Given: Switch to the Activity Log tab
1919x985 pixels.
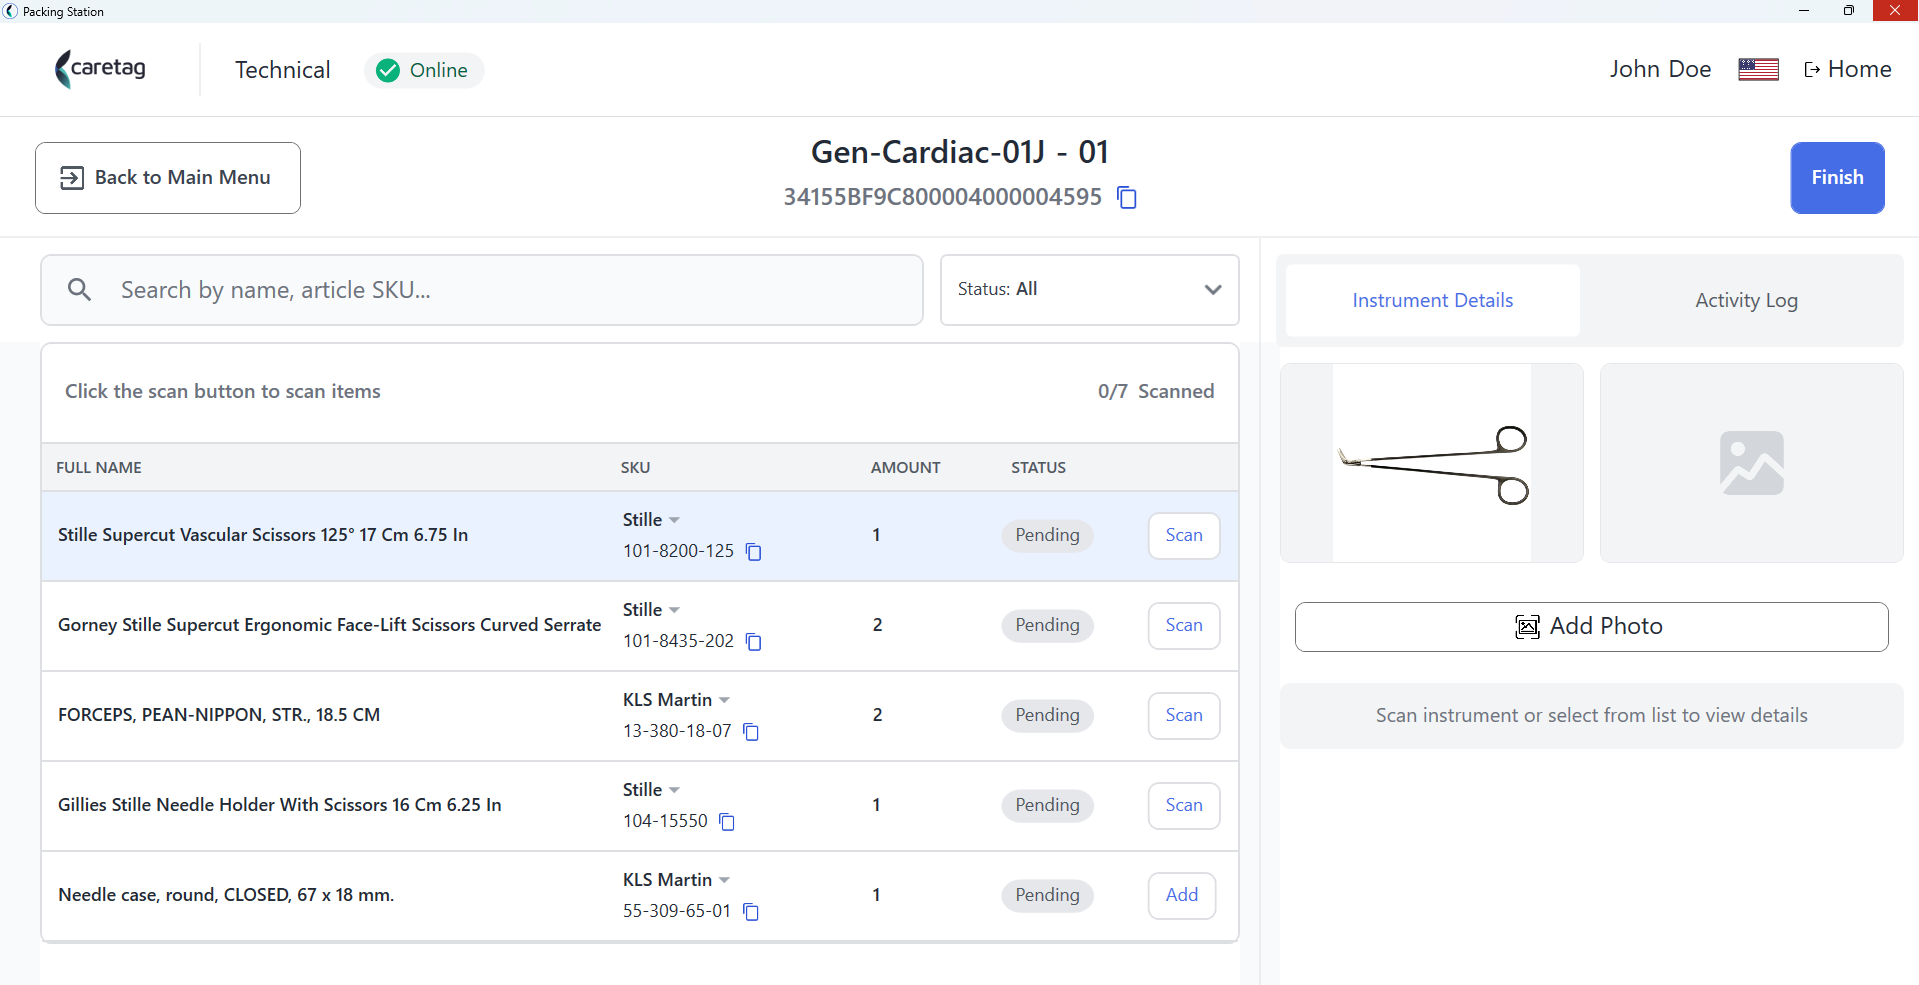Looking at the screenshot, I should click(x=1746, y=300).
